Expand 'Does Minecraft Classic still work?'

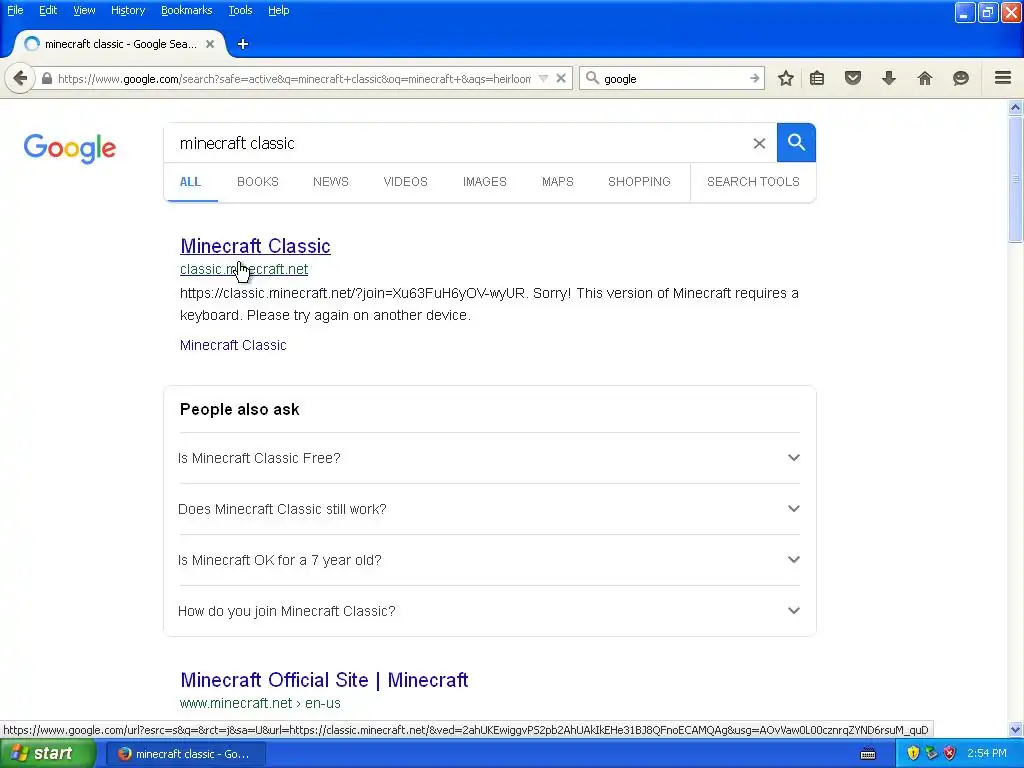pos(489,509)
